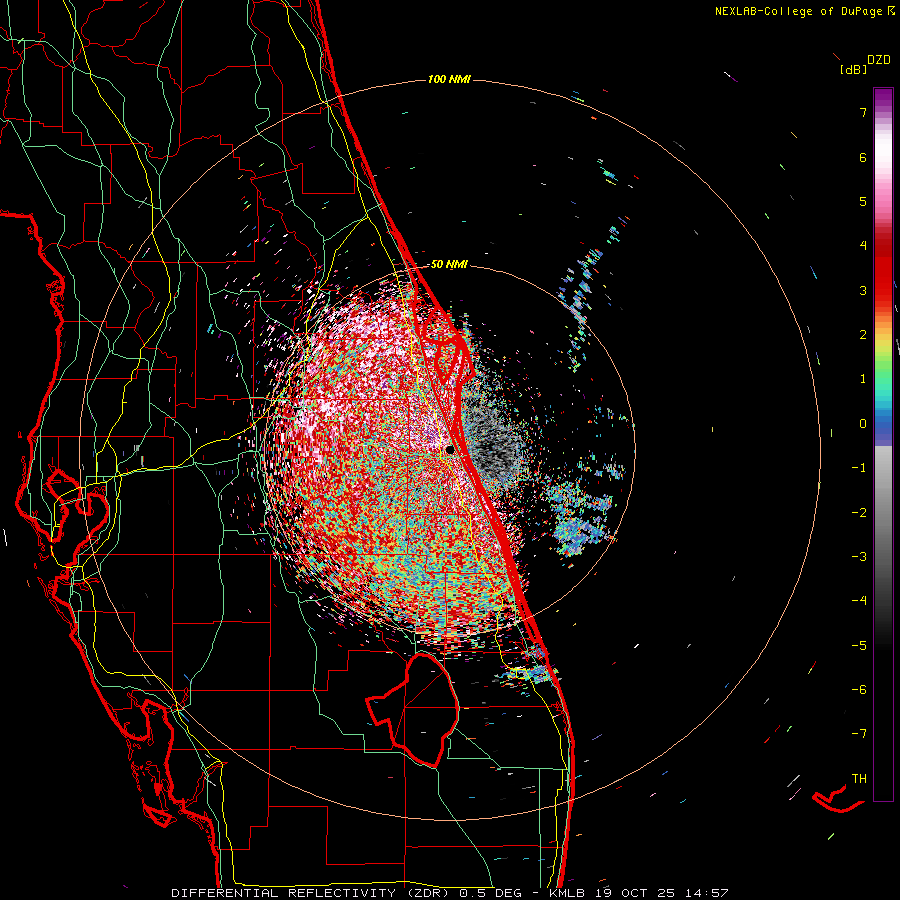Click the 0.5 DEG elevation text

491,893
